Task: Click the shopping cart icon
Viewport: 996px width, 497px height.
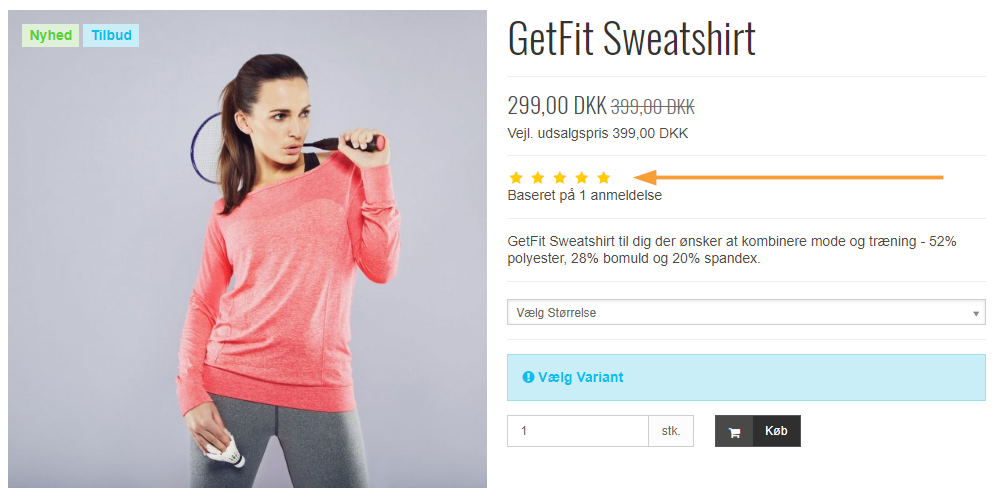Action: click(734, 432)
